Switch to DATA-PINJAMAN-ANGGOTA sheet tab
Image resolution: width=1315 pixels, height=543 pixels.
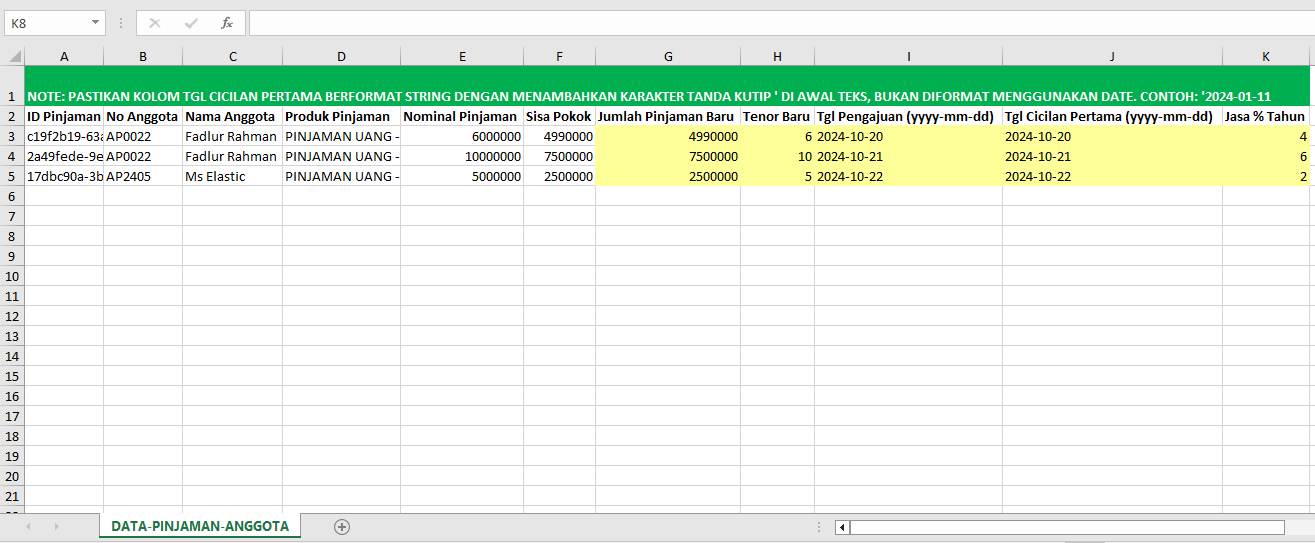[x=200, y=526]
